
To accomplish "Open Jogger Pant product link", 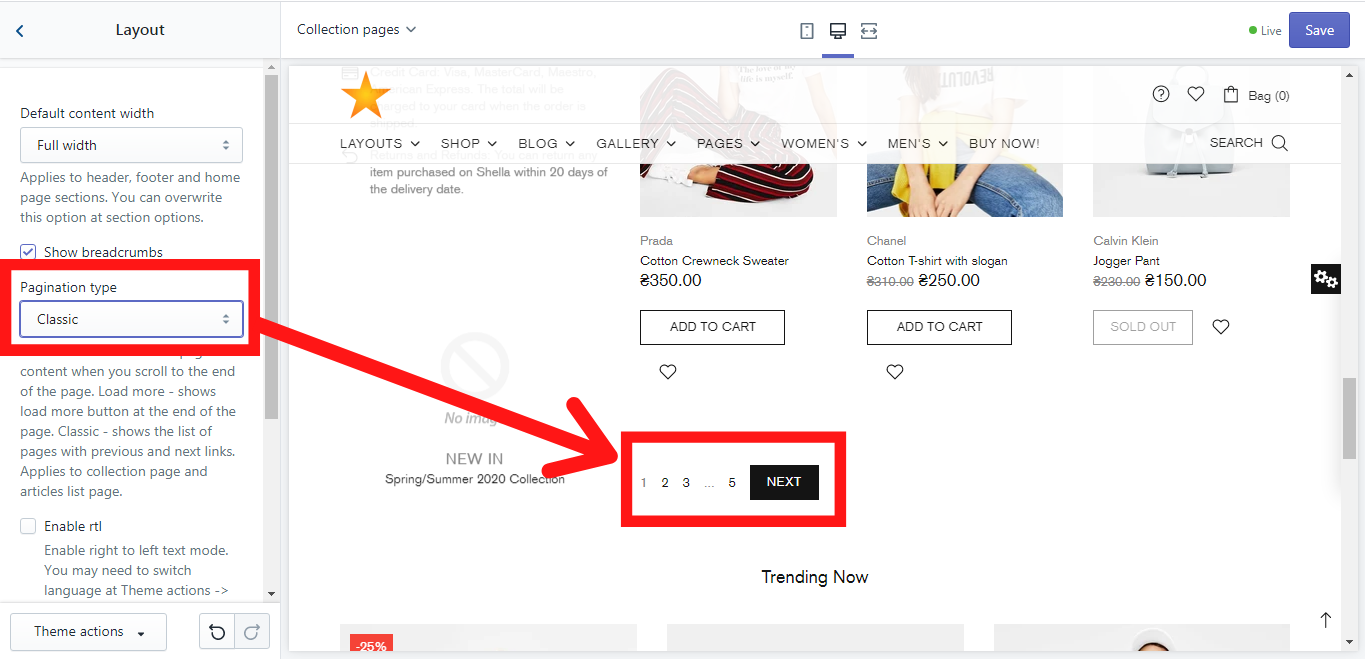I will pos(1127,261).
